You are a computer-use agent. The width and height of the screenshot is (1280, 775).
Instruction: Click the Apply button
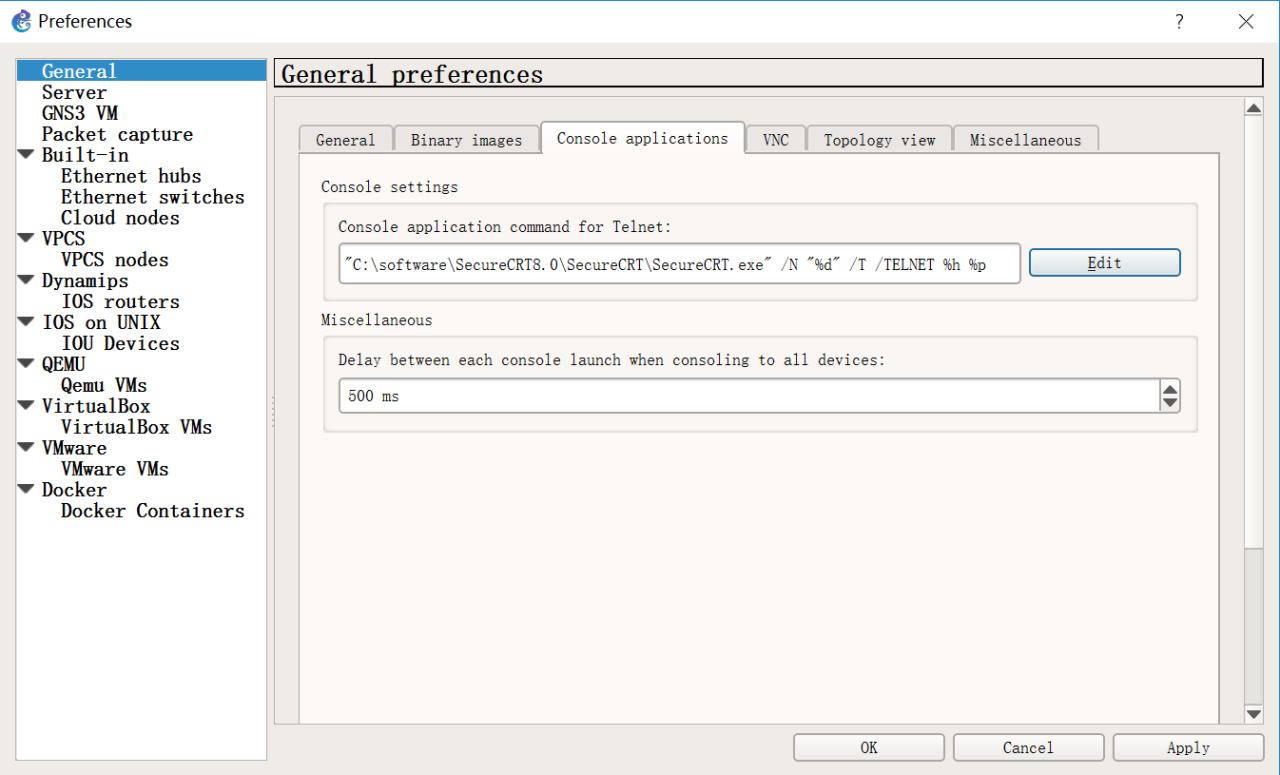click(1188, 748)
